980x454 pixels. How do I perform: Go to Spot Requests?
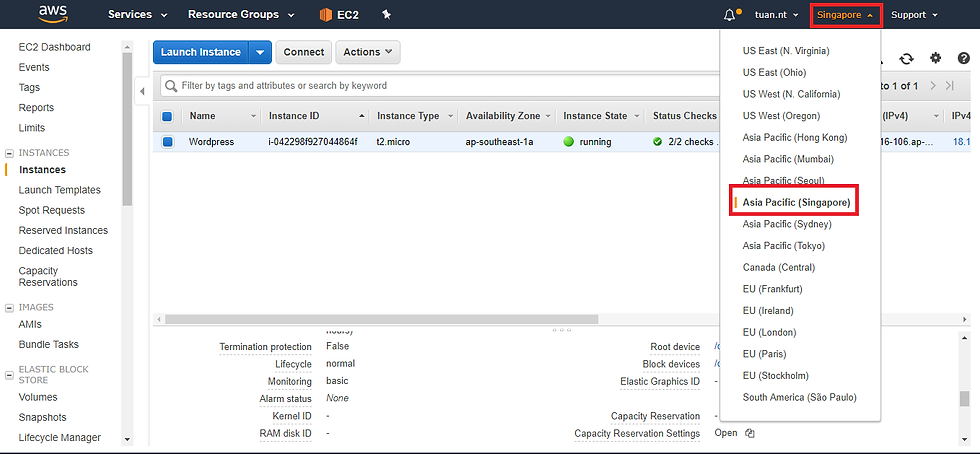[x=52, y=210]
